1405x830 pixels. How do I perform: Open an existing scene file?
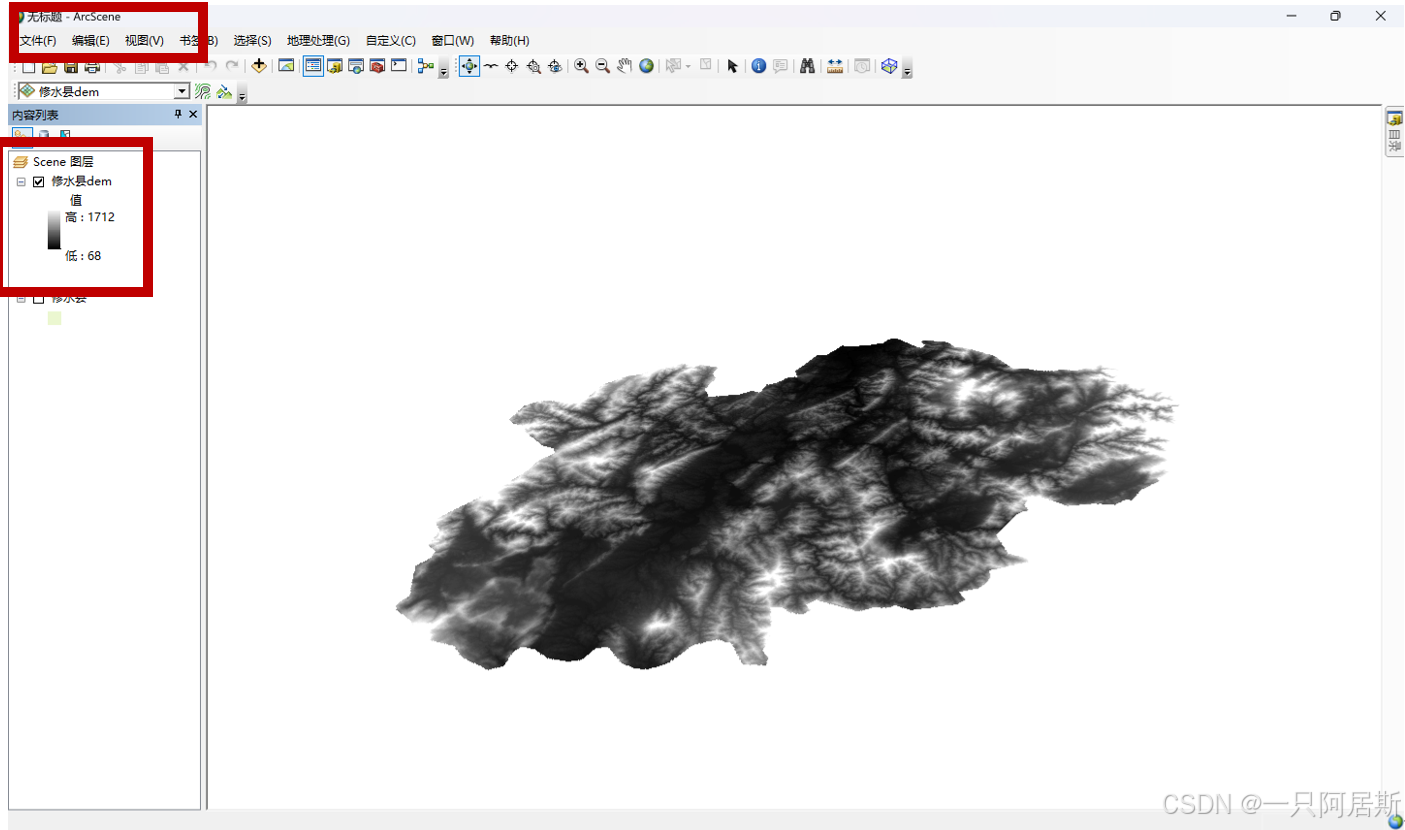point(50,66)
